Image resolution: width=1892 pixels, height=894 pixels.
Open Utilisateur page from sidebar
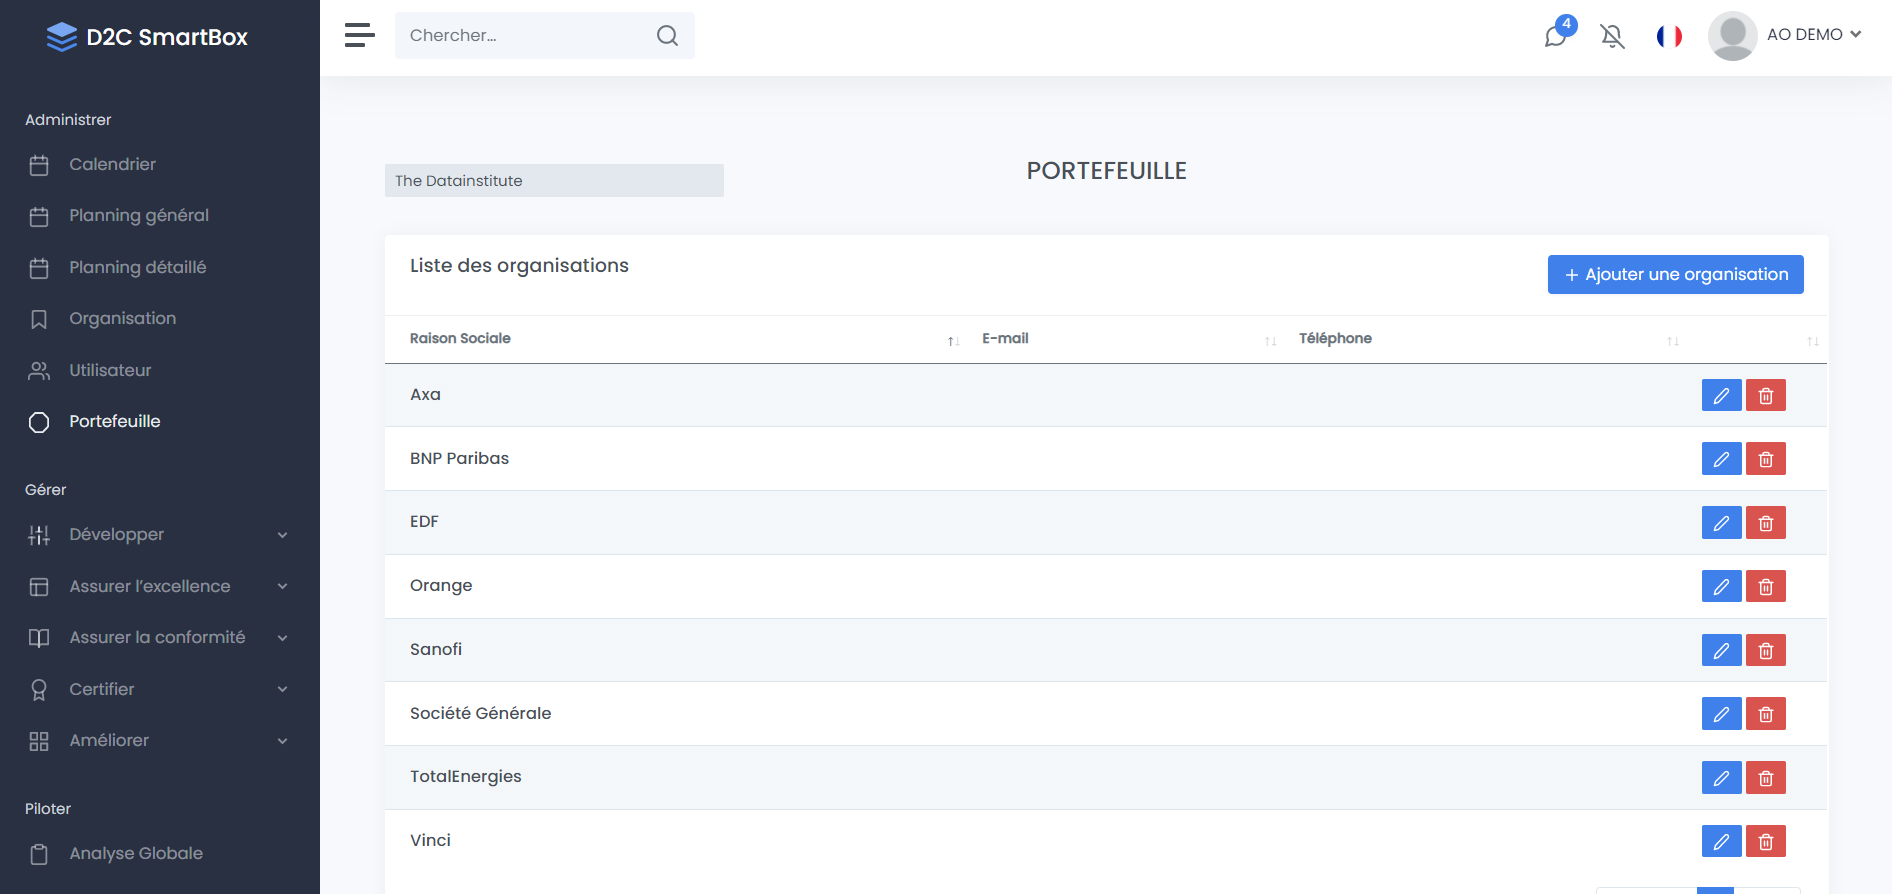coord(110,370)
